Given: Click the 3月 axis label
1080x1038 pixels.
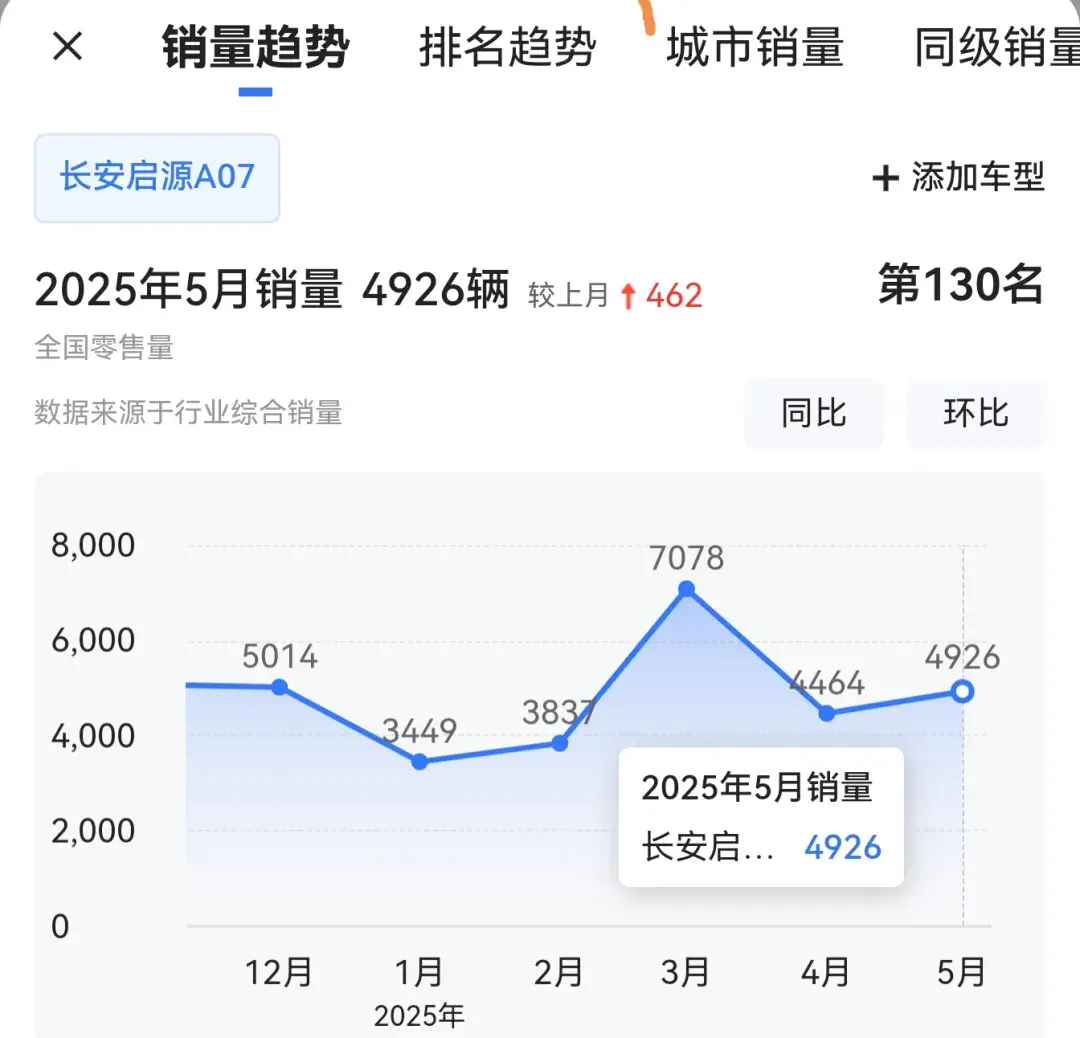Looking at the screenshot, I should click(685, 973).
